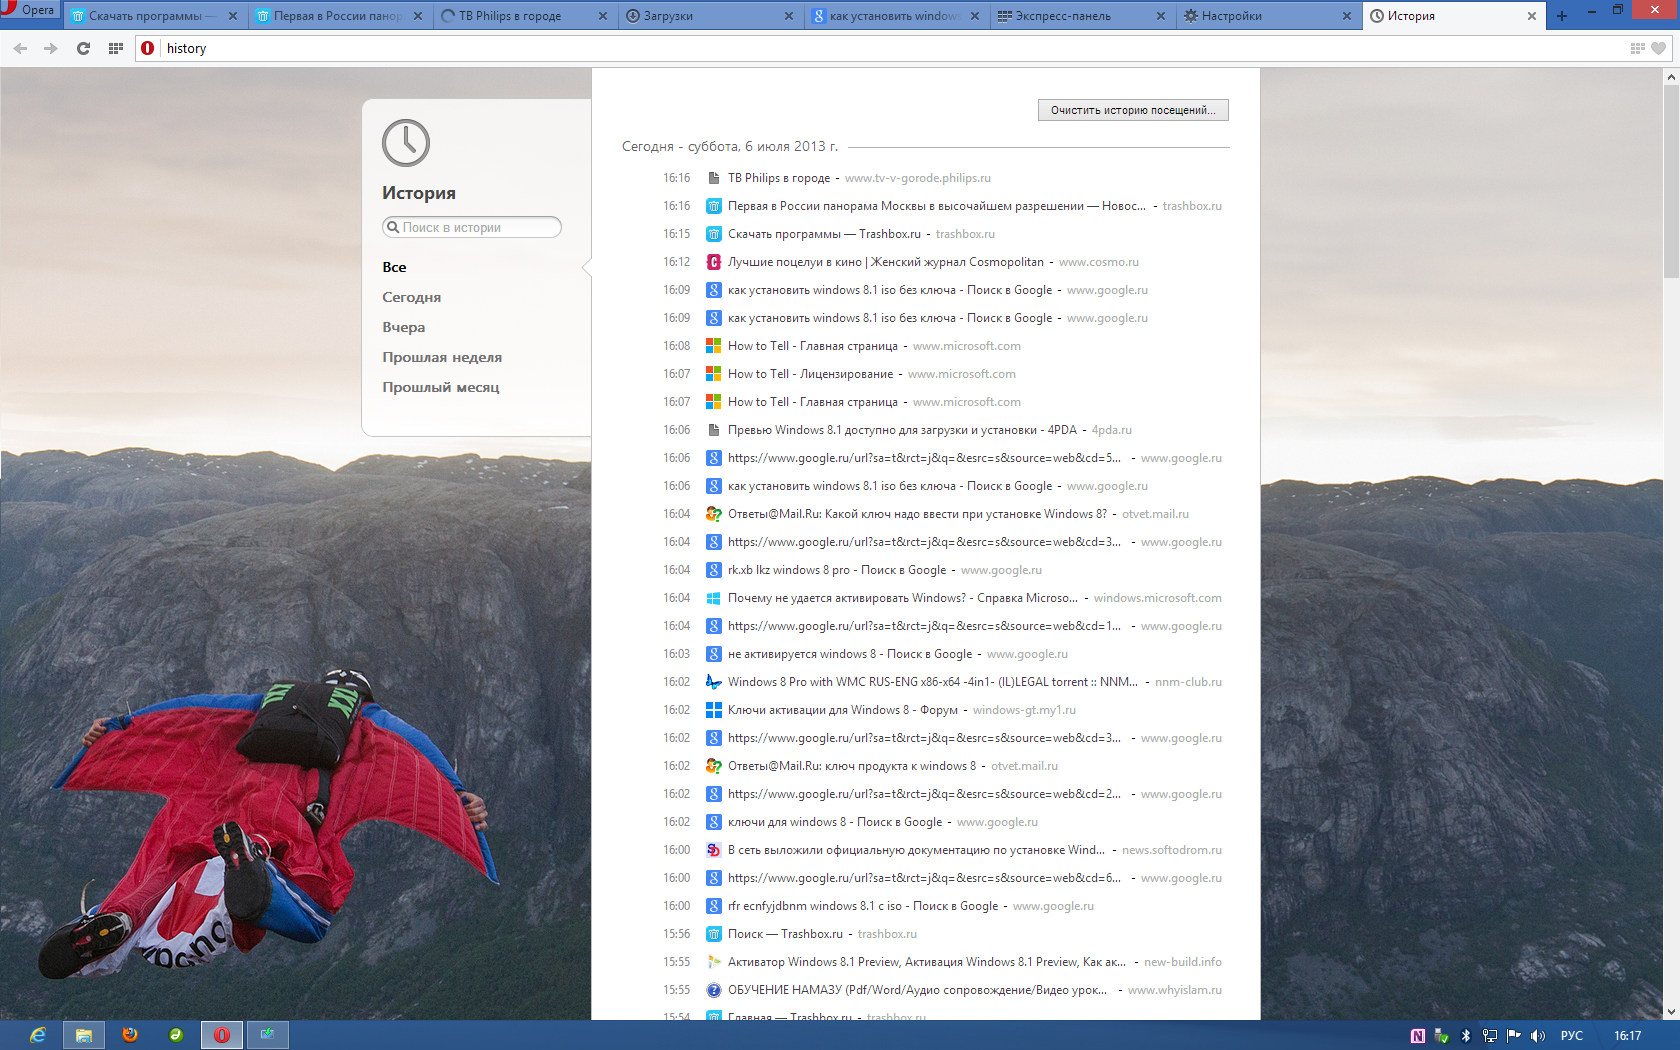Open 'Какой ключ надо ввести' Mail.Ru entry

point(917,514)
